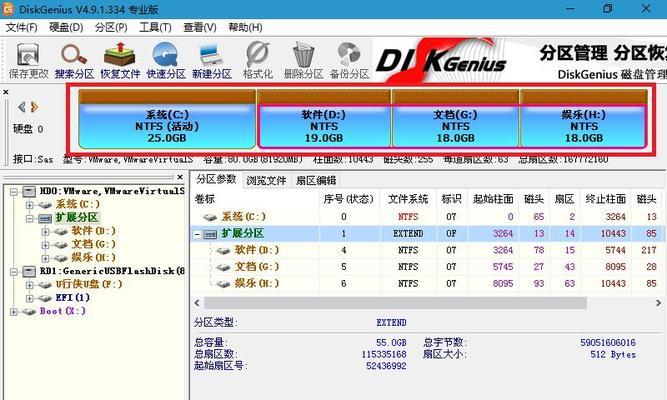This screenshot has height=400, width=667.
Task: Expand the EFI(1) tree node
Action: pyautogui.click(x=29, y=298)
